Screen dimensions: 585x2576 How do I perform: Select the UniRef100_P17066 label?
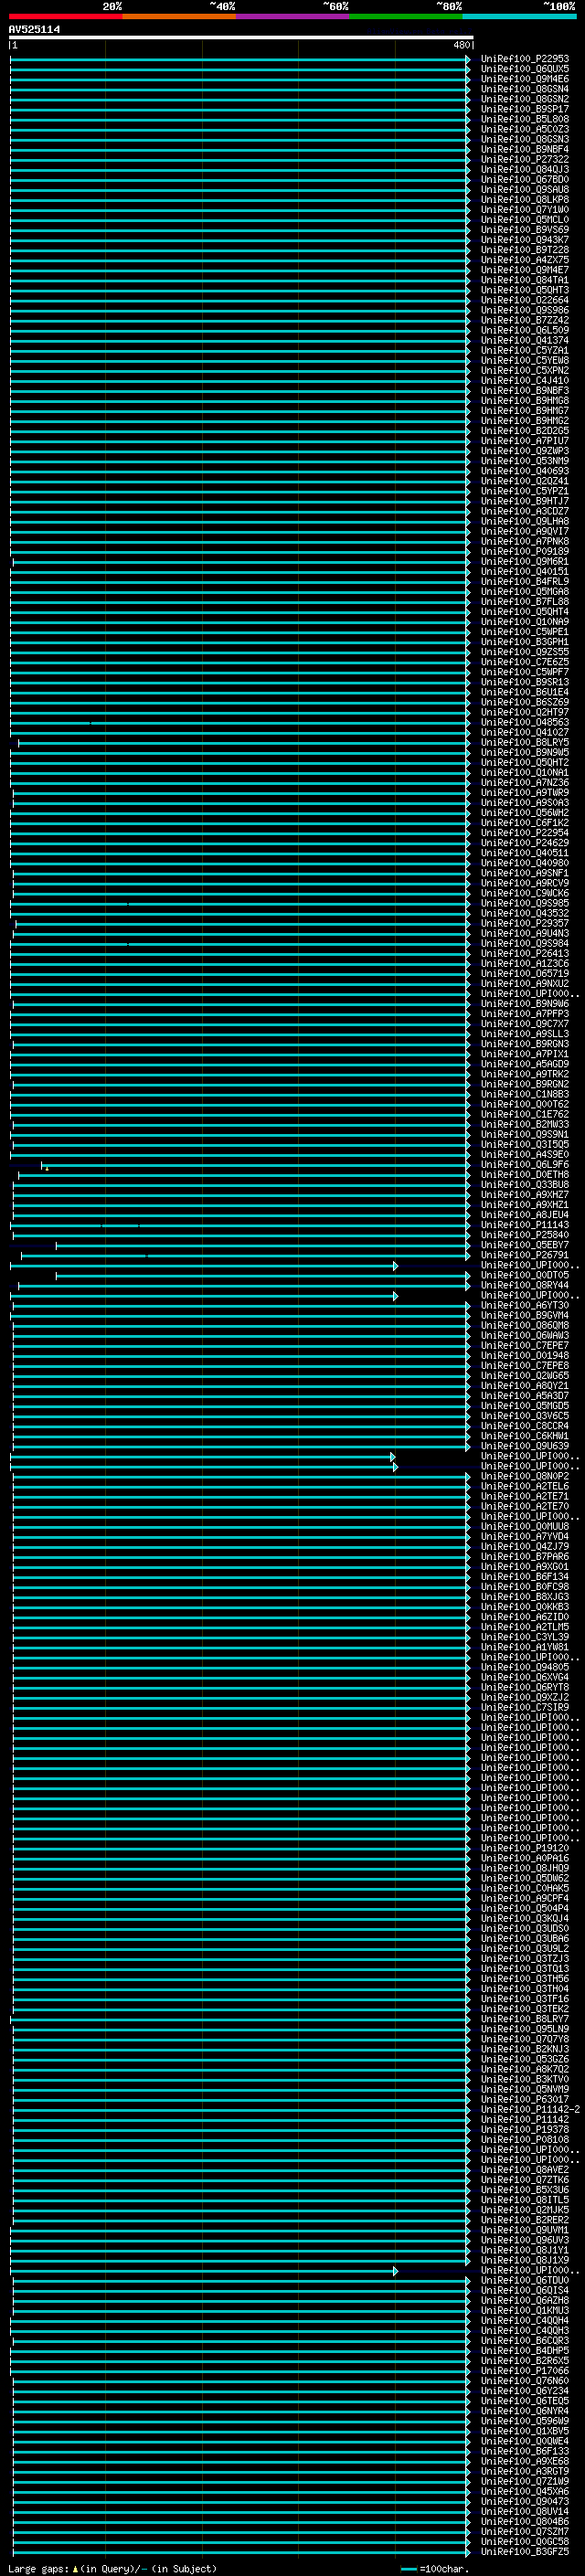tap(524, 2370)
